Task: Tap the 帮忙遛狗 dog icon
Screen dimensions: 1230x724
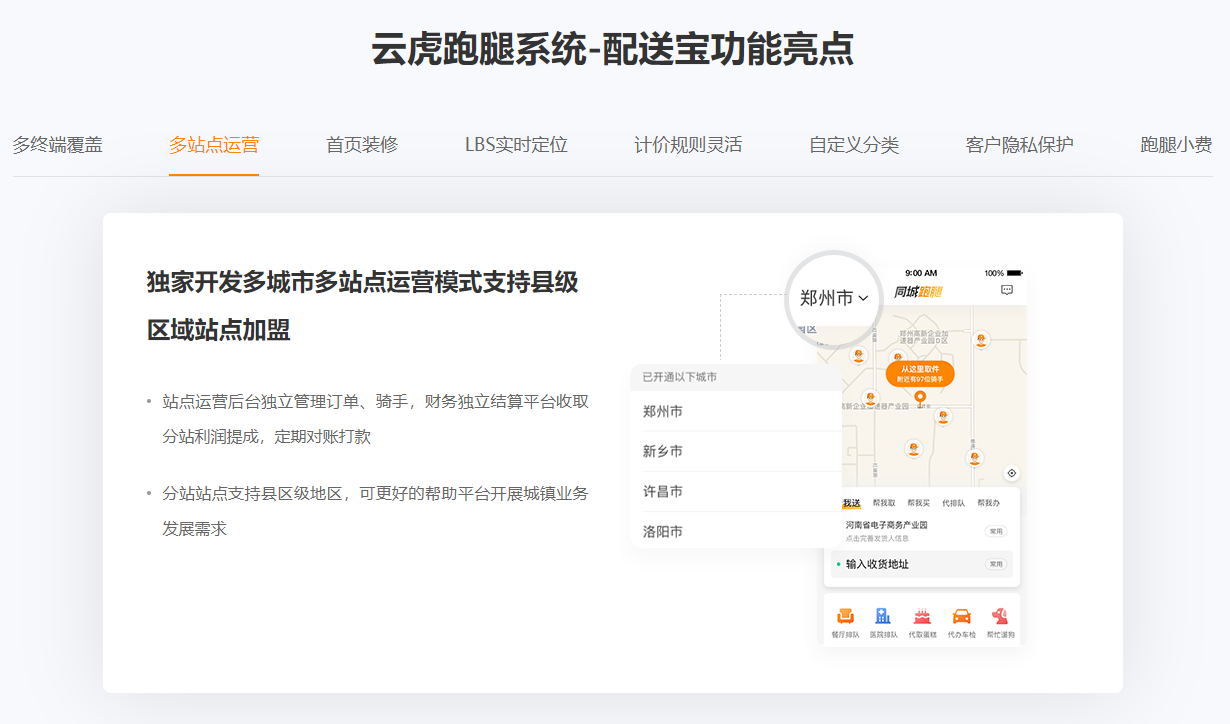Action: [999, 617]
